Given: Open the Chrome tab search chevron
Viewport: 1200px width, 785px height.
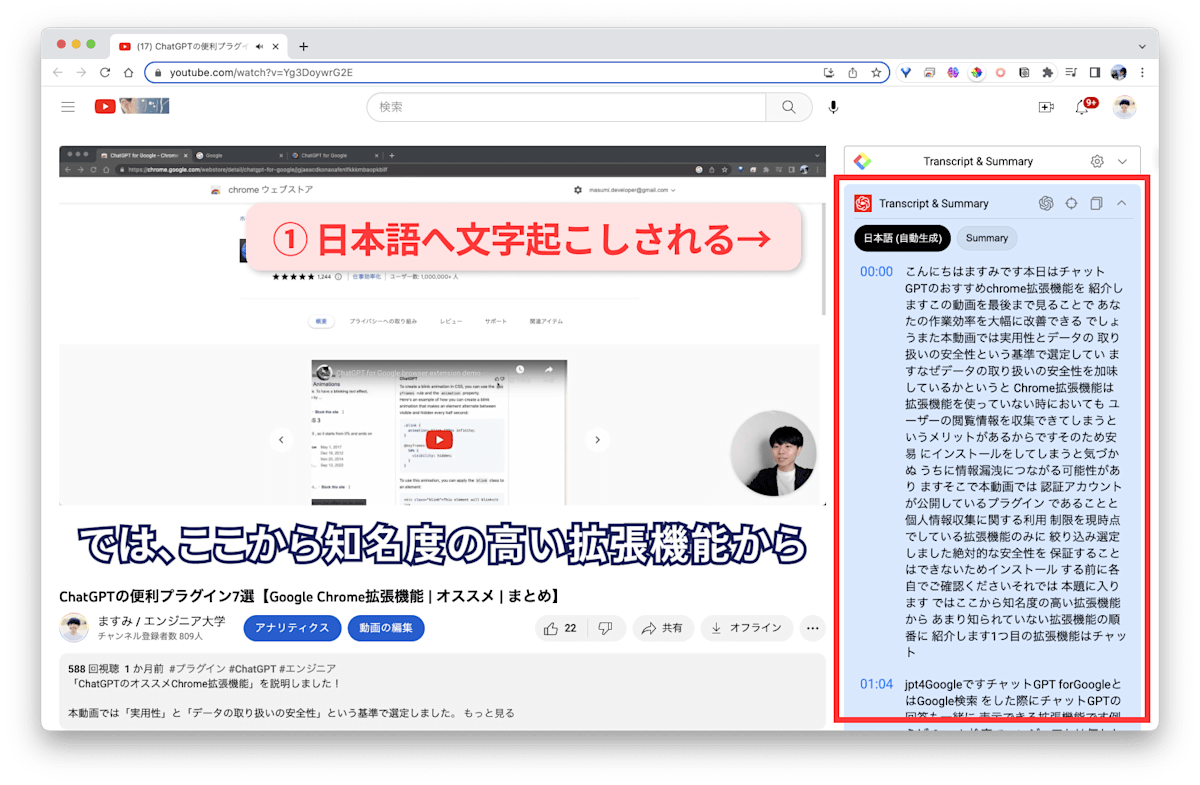Looking at the screenshot, I should click(x=1142, y=46).
